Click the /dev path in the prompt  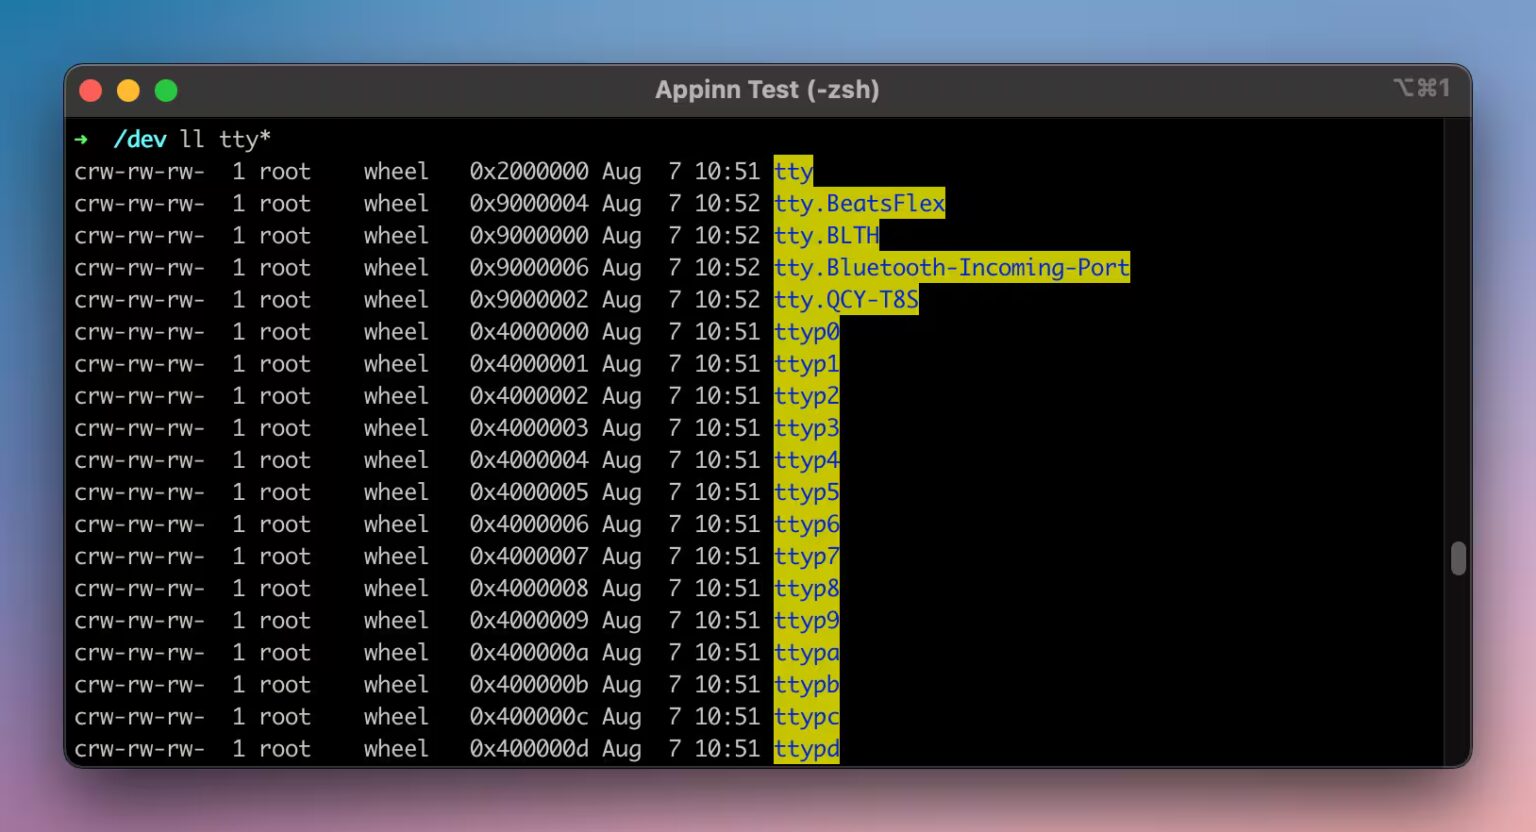click(140, 139)
